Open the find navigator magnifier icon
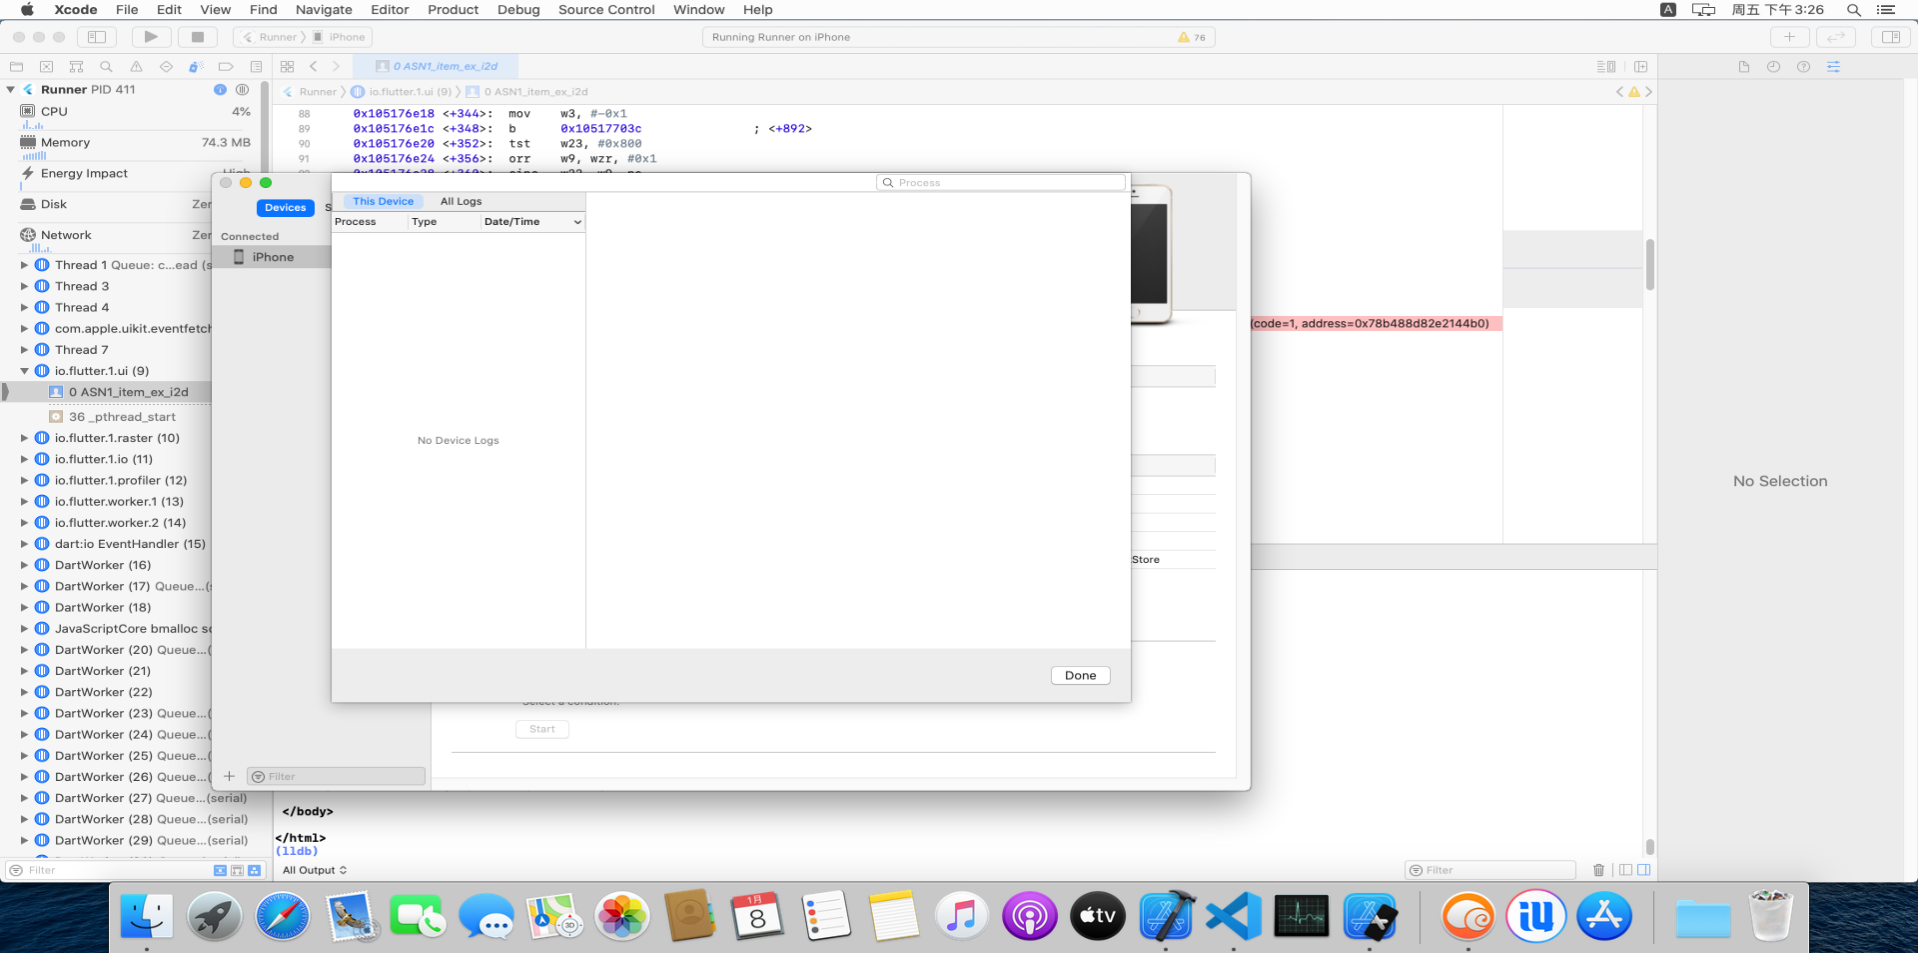 (106, 67)
